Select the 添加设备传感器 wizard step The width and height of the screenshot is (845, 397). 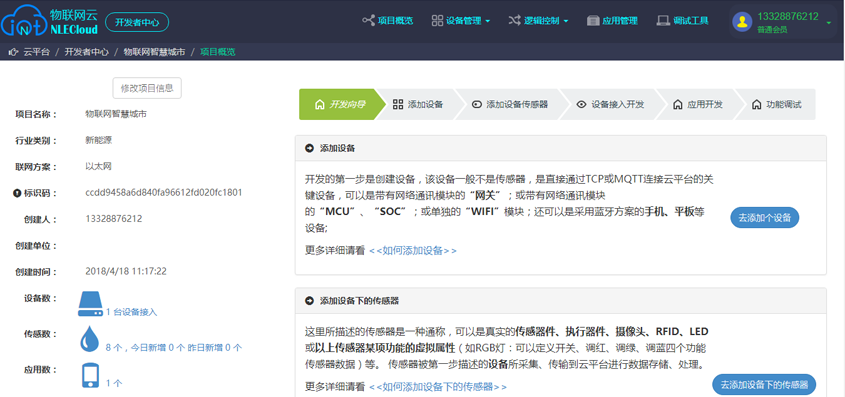click(x=509, y=105)
